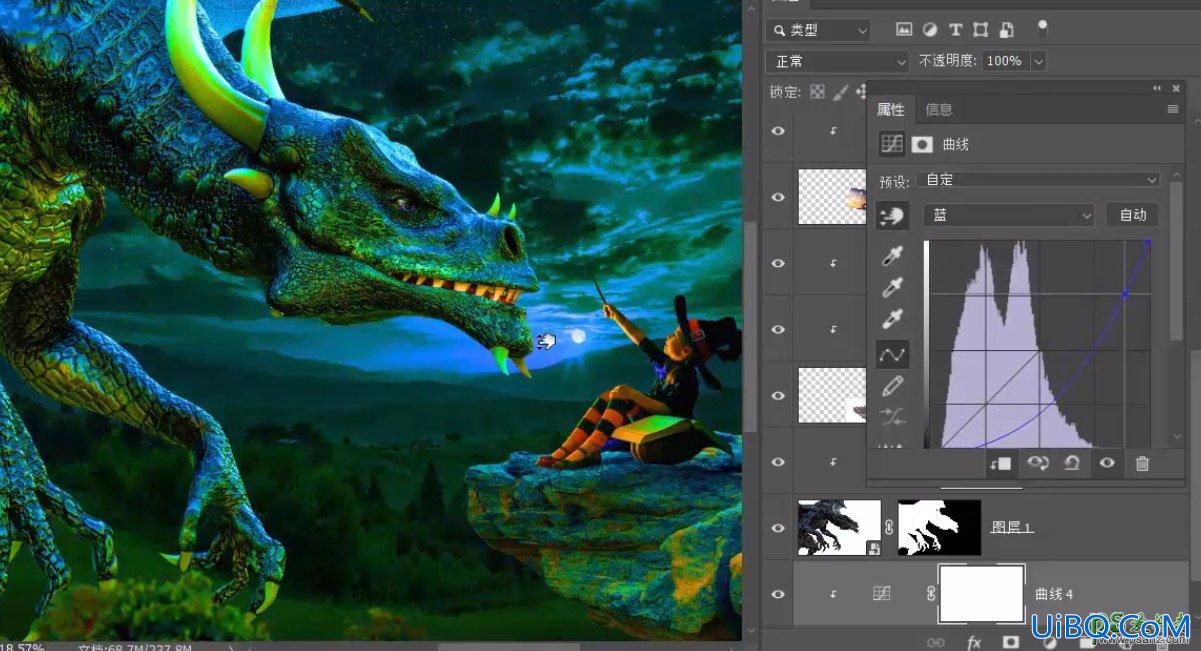Open the 蓝 channel dropdown
Image resolution: width=1201 pixels, height=651 pixels.
1010,215
